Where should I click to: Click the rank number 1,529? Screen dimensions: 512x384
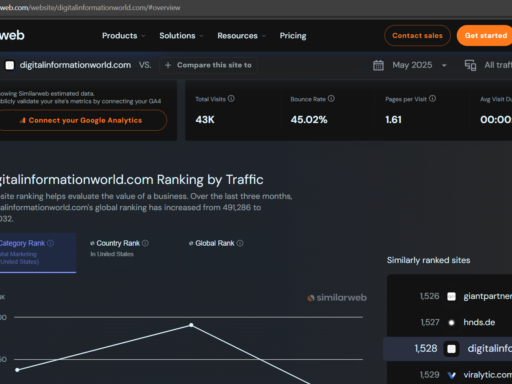point(429,375)
